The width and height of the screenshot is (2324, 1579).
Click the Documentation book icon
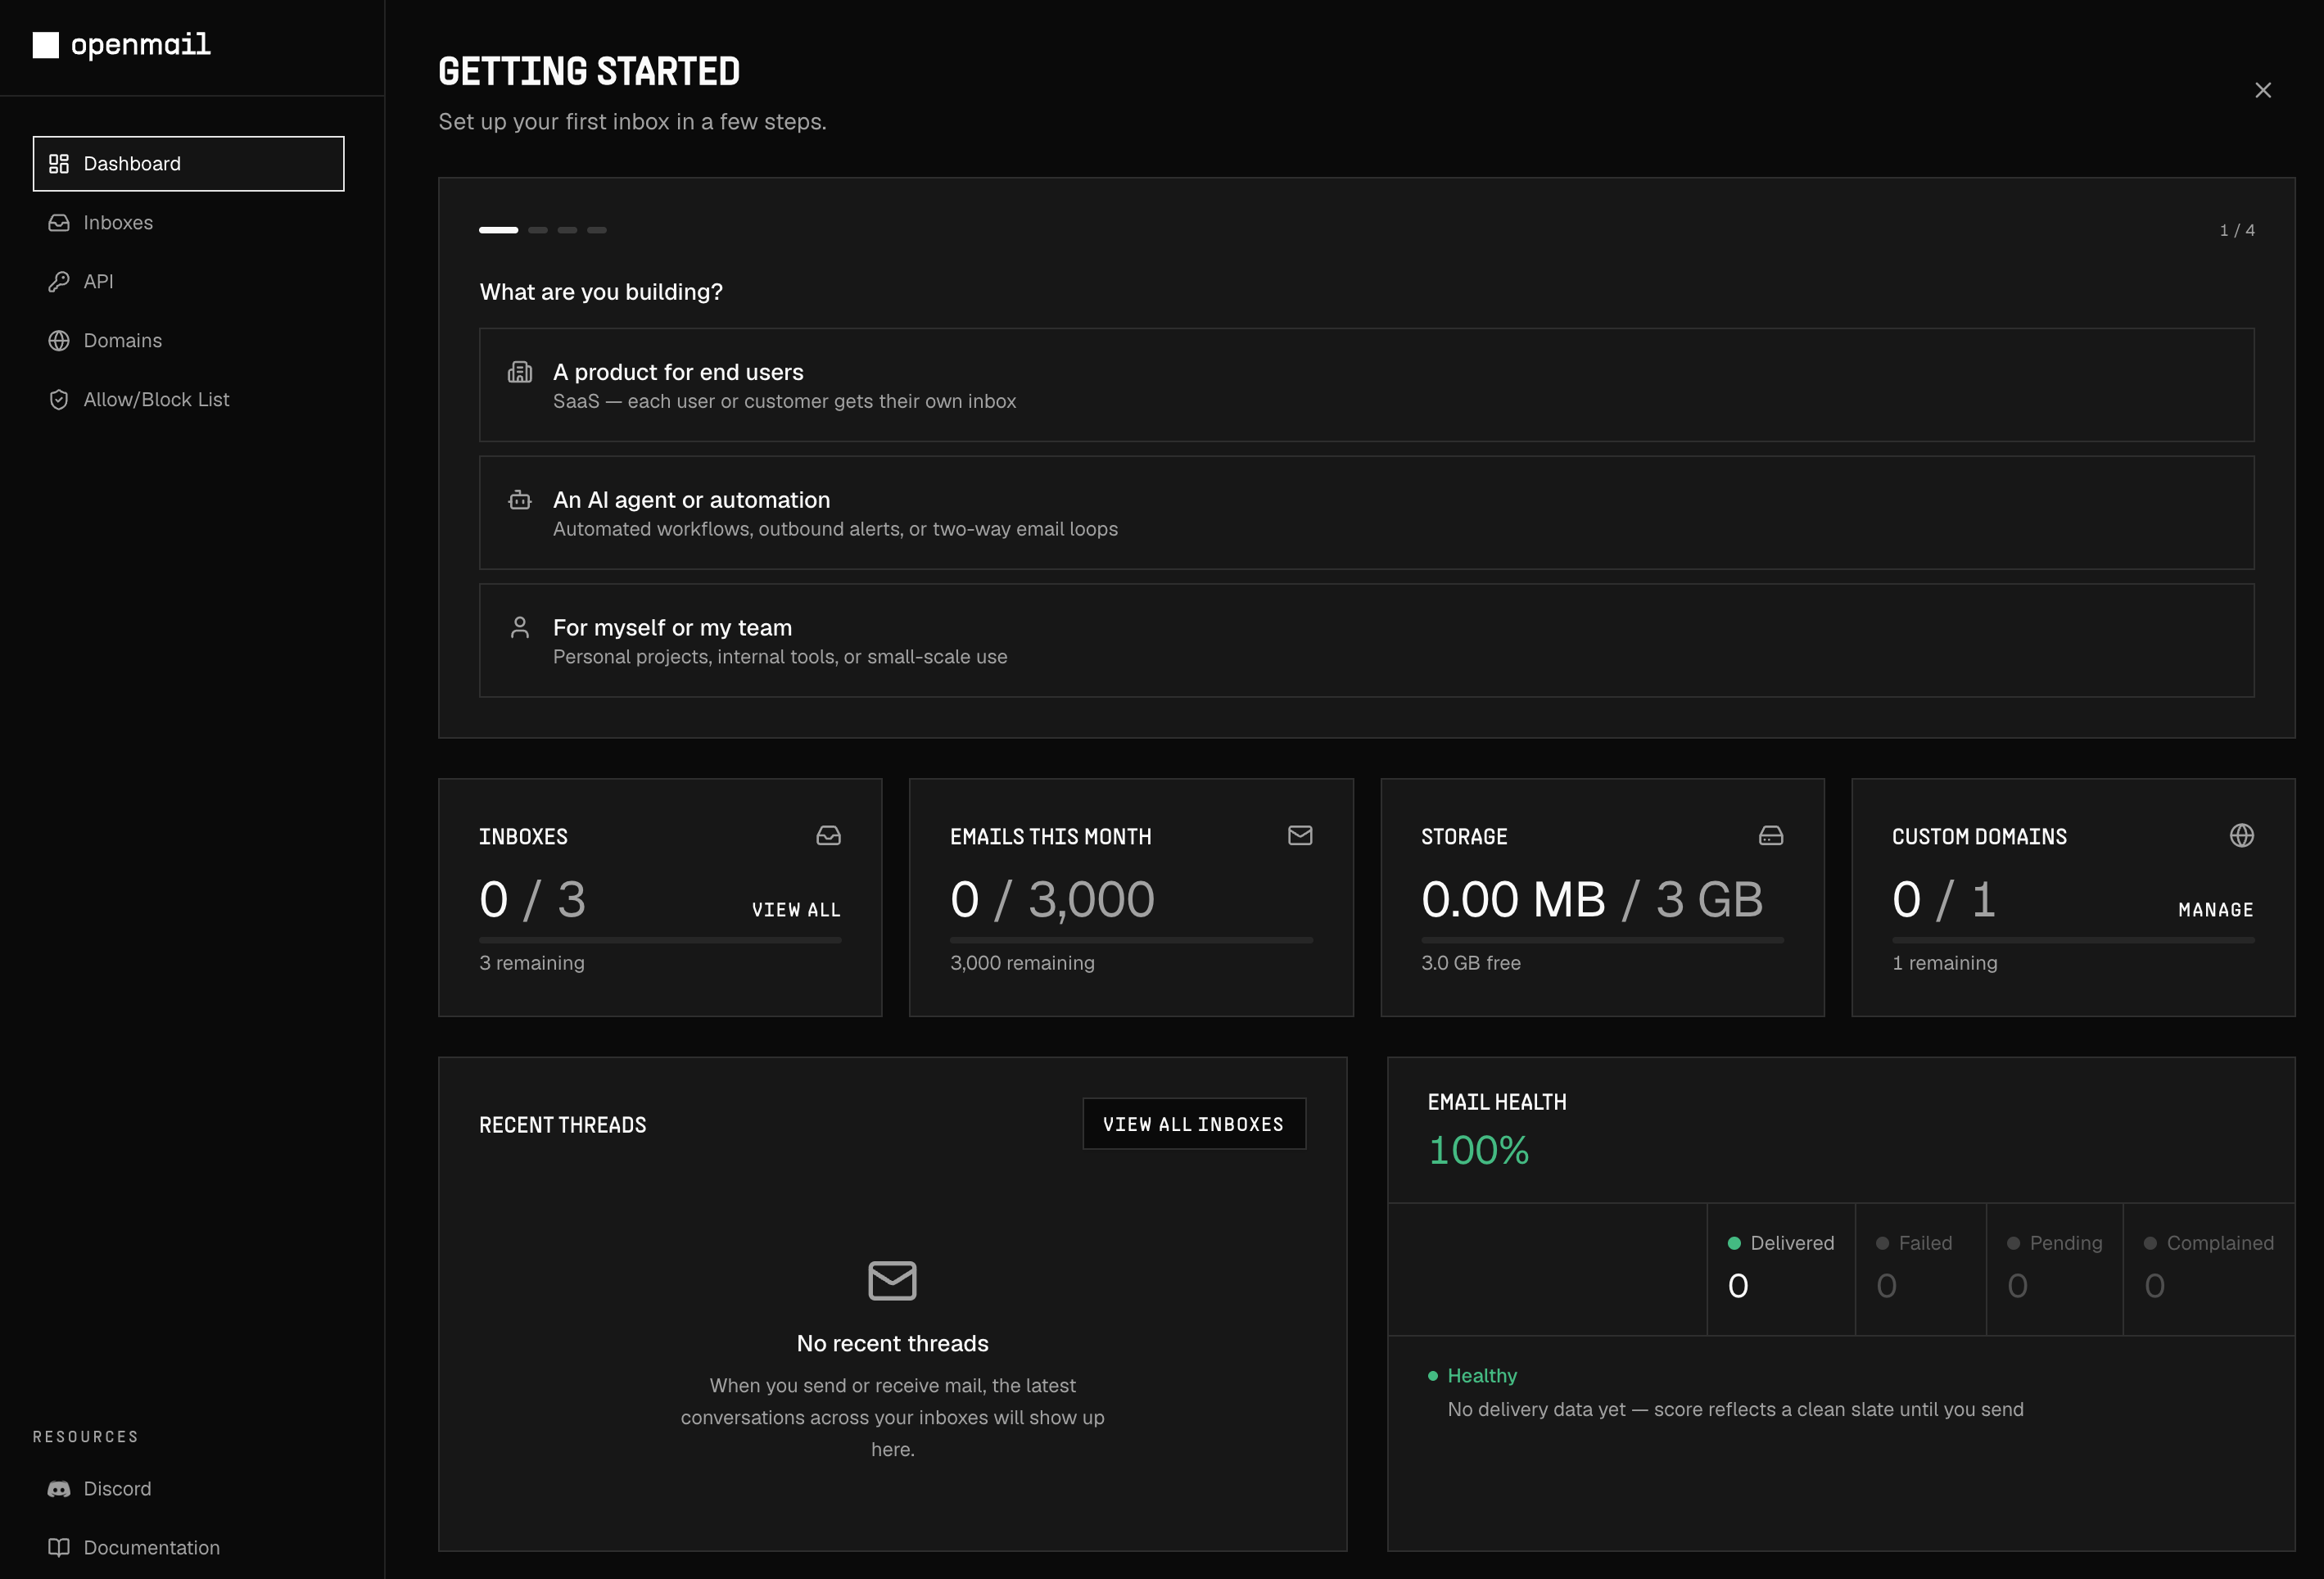59,1547
